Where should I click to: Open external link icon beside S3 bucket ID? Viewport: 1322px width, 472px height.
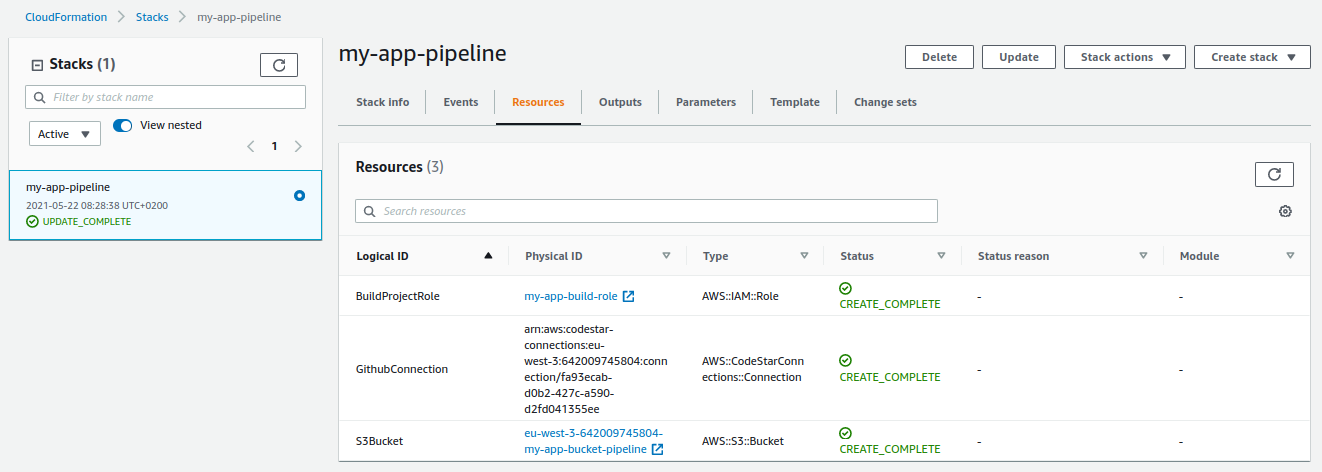coord(657,449)
